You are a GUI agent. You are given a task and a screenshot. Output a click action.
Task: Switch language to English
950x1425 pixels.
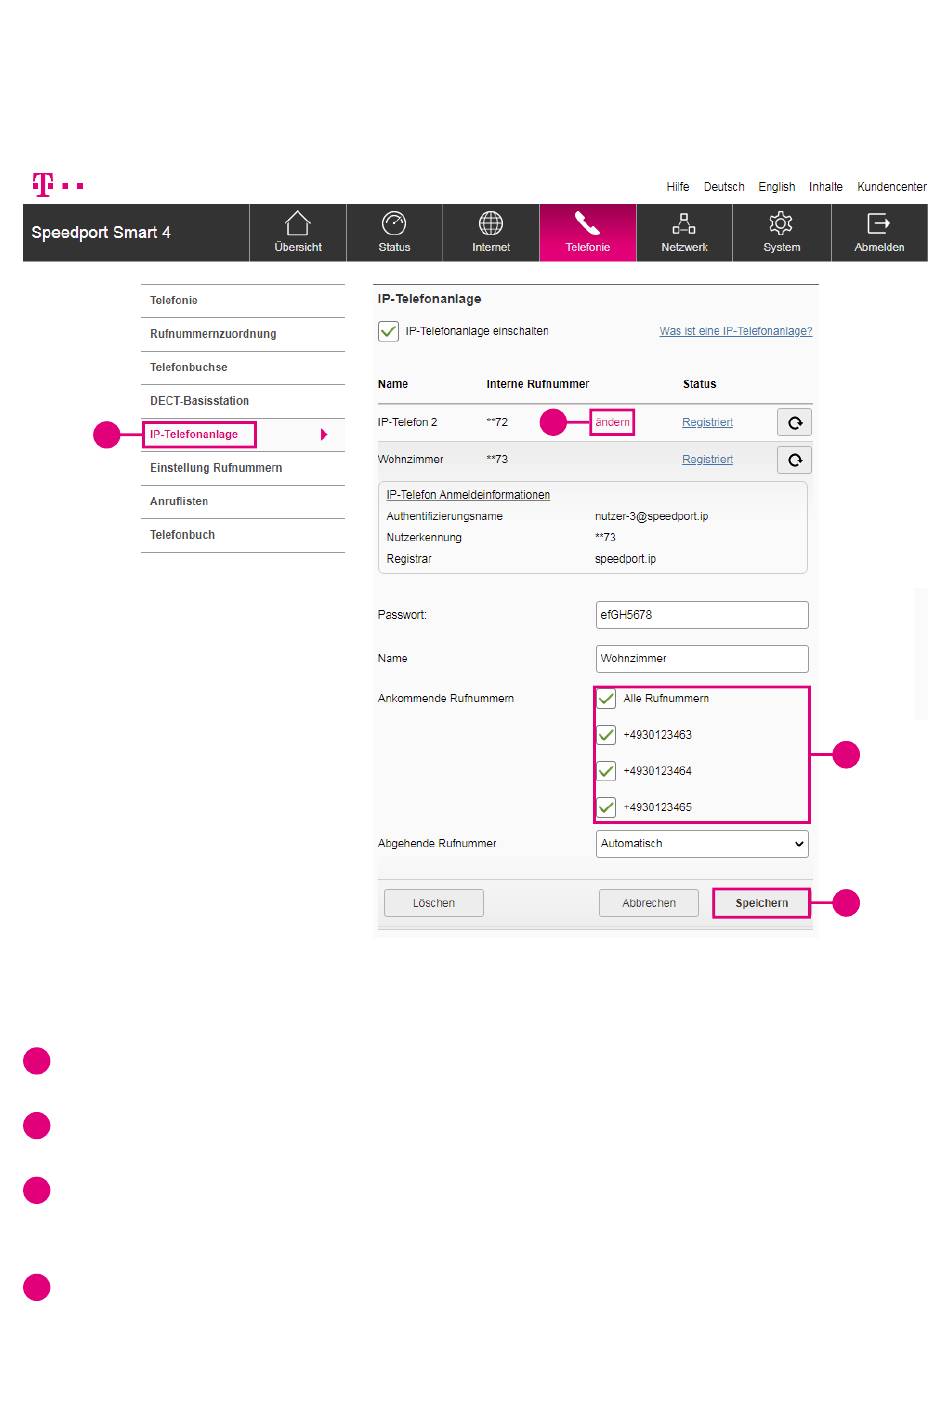pos(777,187)
